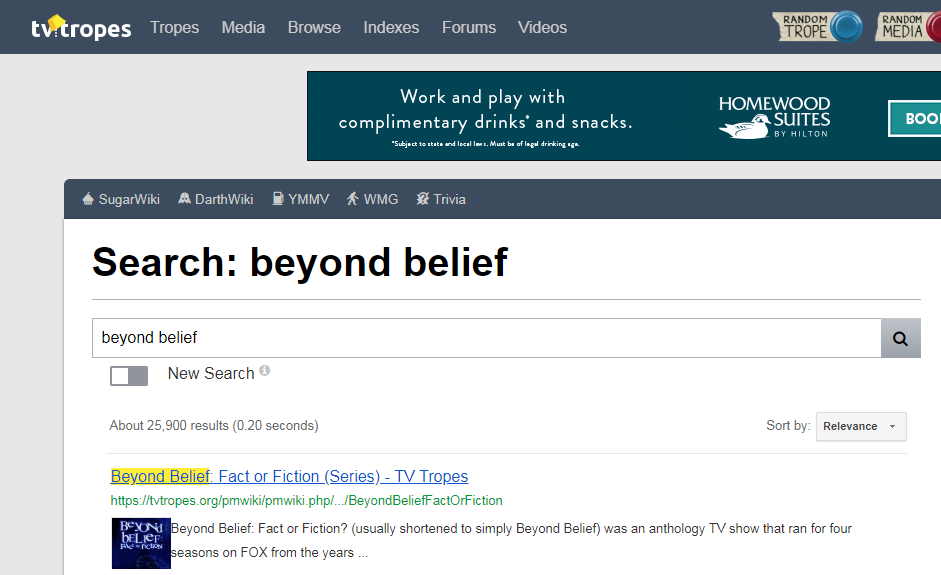
Task: Toggle the New Search switch
Action: 129,376
